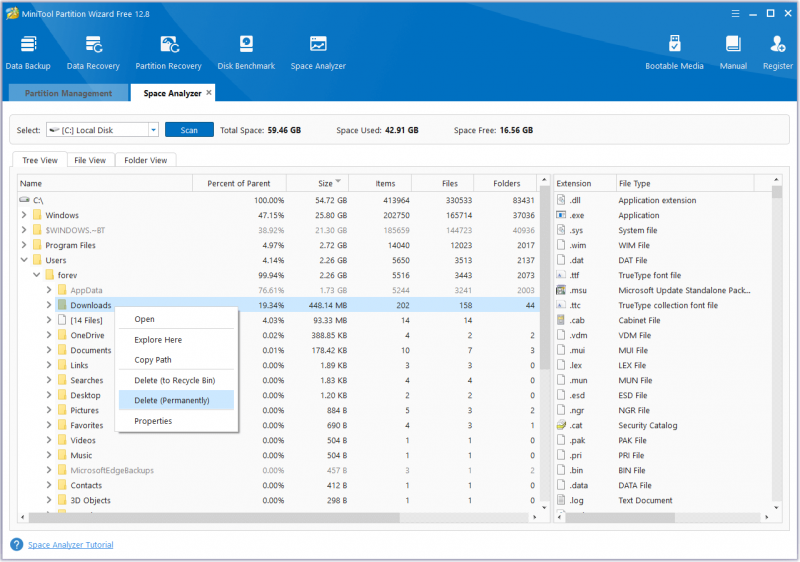Screen dimensions: 800x562
Task: Open the Data Backup tool
Action: click(x=28, y=53)
